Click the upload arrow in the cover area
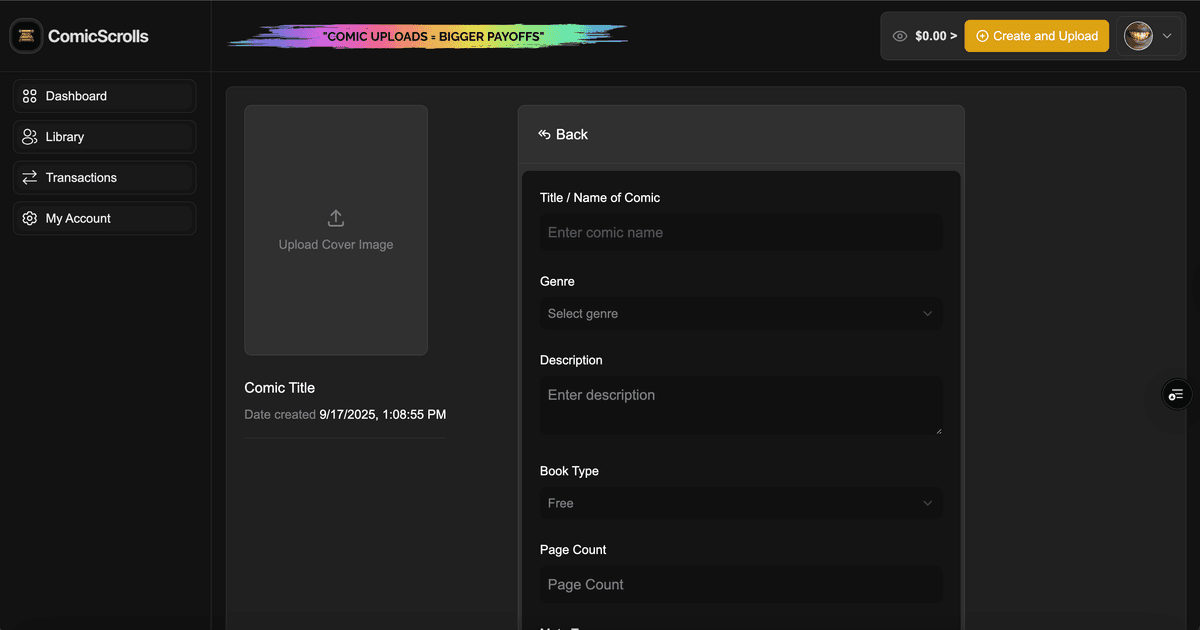 tap(335, 216)
